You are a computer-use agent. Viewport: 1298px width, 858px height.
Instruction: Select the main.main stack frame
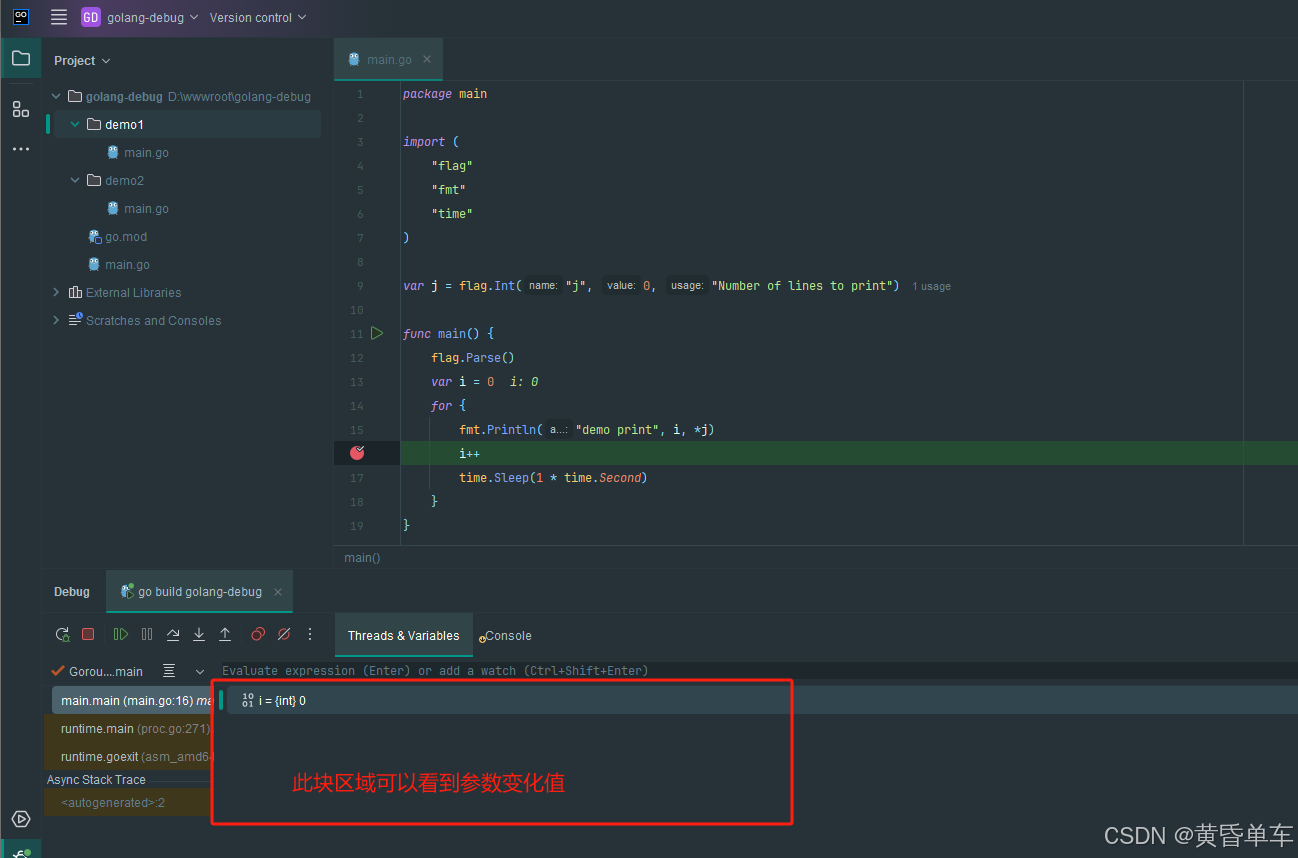[x=131, y=701]
